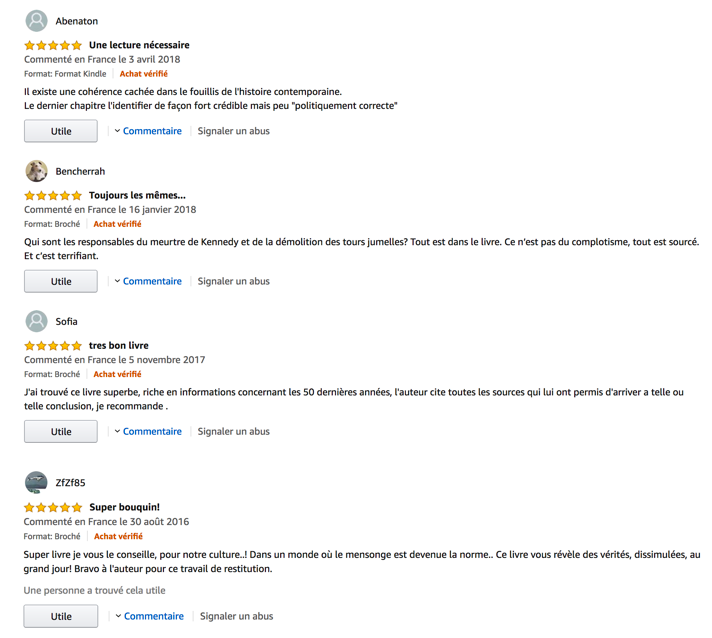The image size is (712, 638).
Task: Expand Commentaire under Sofia's review
Action: [x=148, y=431]
